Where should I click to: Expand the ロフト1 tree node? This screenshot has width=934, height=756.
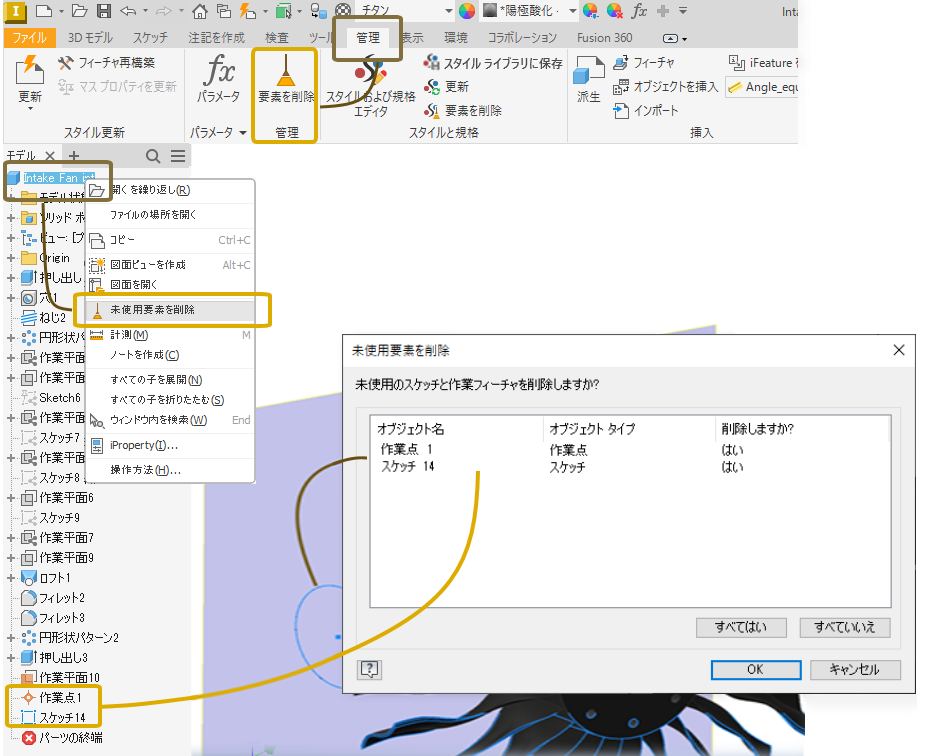pyautogui.click(x=11, y=577)
